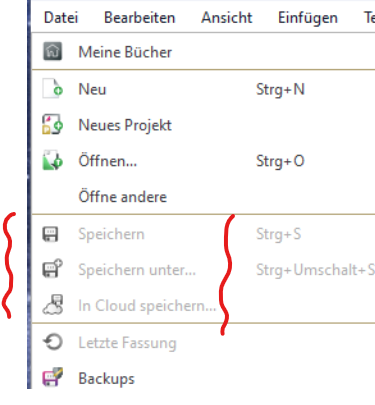Click the purple Backups disk icon
Viewport: 375px width, 405px height.
[52, 377]
